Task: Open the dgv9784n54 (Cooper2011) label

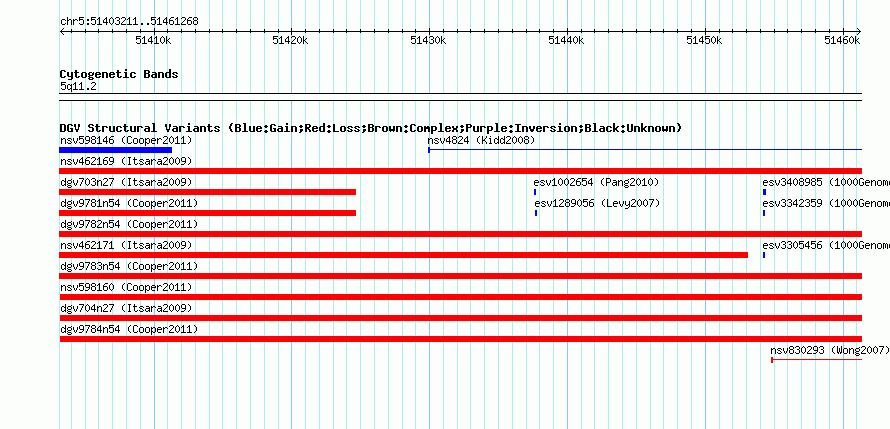Action: pos(129,329)
